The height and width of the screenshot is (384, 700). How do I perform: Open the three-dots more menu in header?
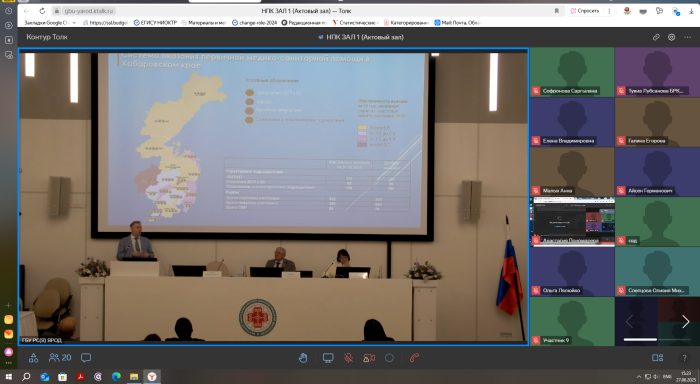pos(688,37)
